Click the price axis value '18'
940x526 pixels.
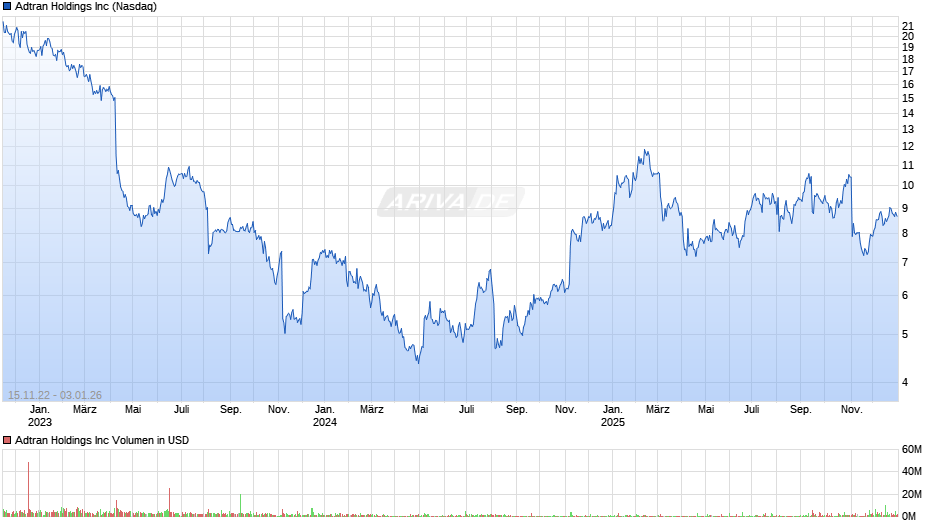coord(908,59)
